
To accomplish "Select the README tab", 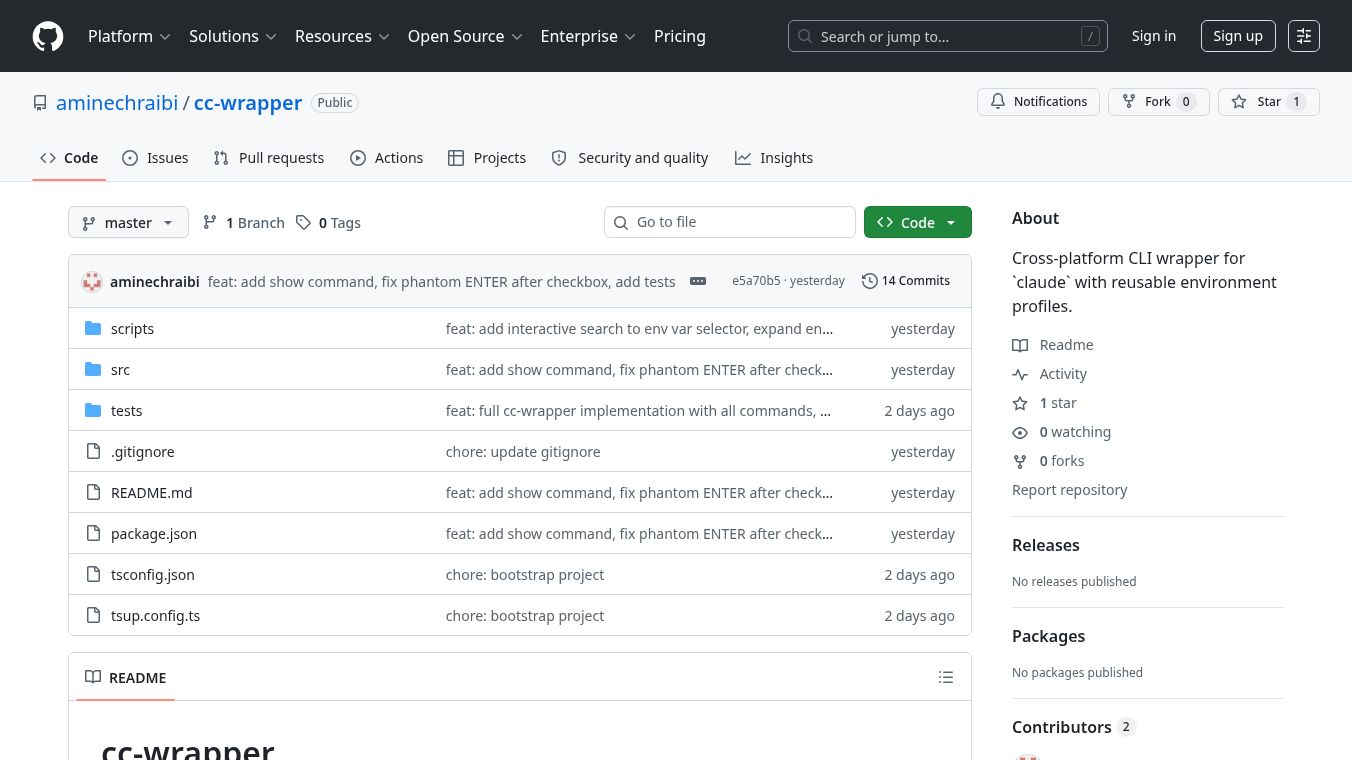I will pyautogui.click(x=126, y=678).
